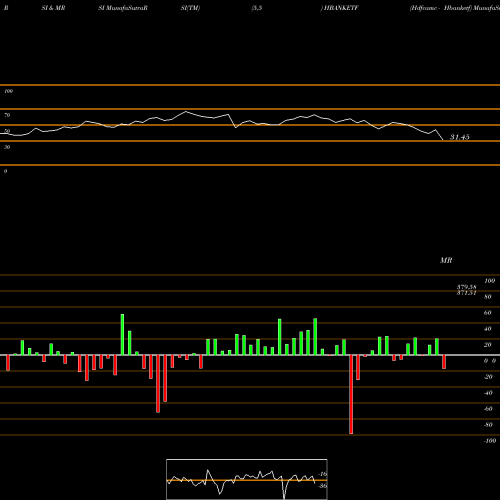Click the RSI axis label 30
The image size is (500, 500).
(7, 147)
